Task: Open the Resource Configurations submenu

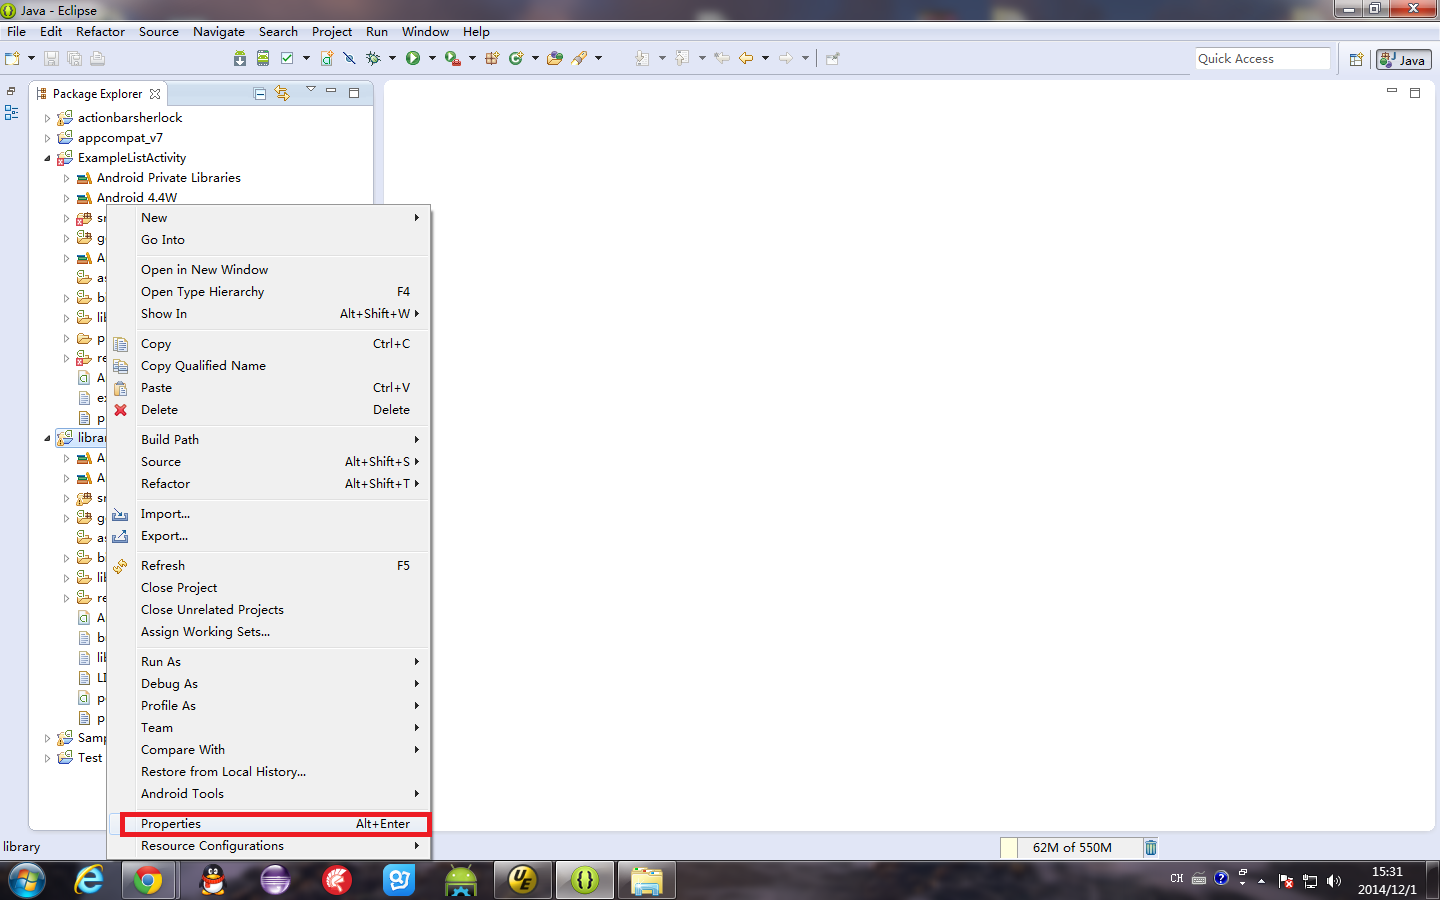Action: point(270,846)
